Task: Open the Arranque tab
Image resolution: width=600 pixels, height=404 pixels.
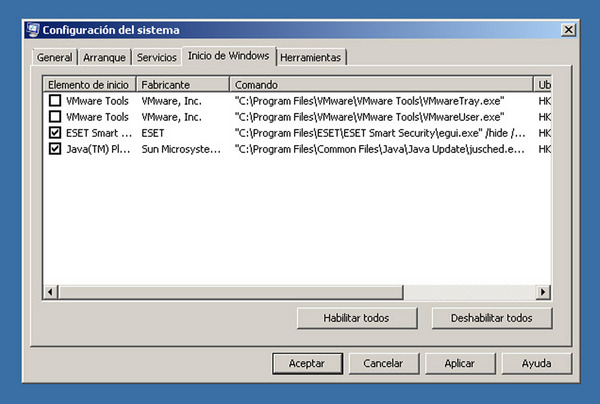Action: click(x=105, y=57)
